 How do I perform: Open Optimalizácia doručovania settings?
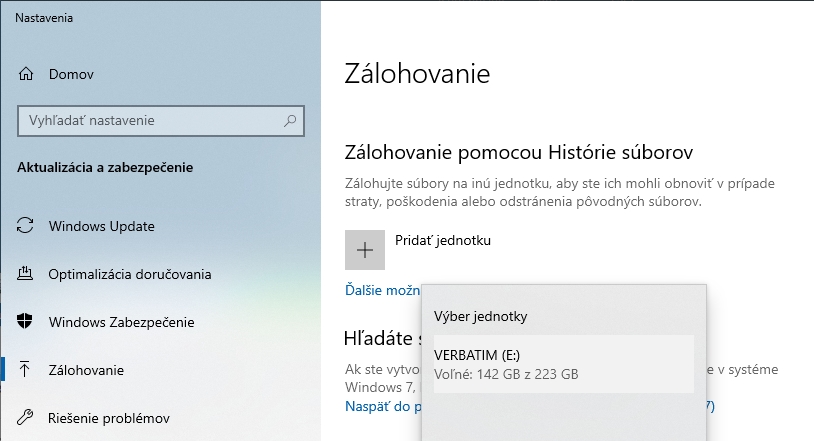(x=129, y=274)
